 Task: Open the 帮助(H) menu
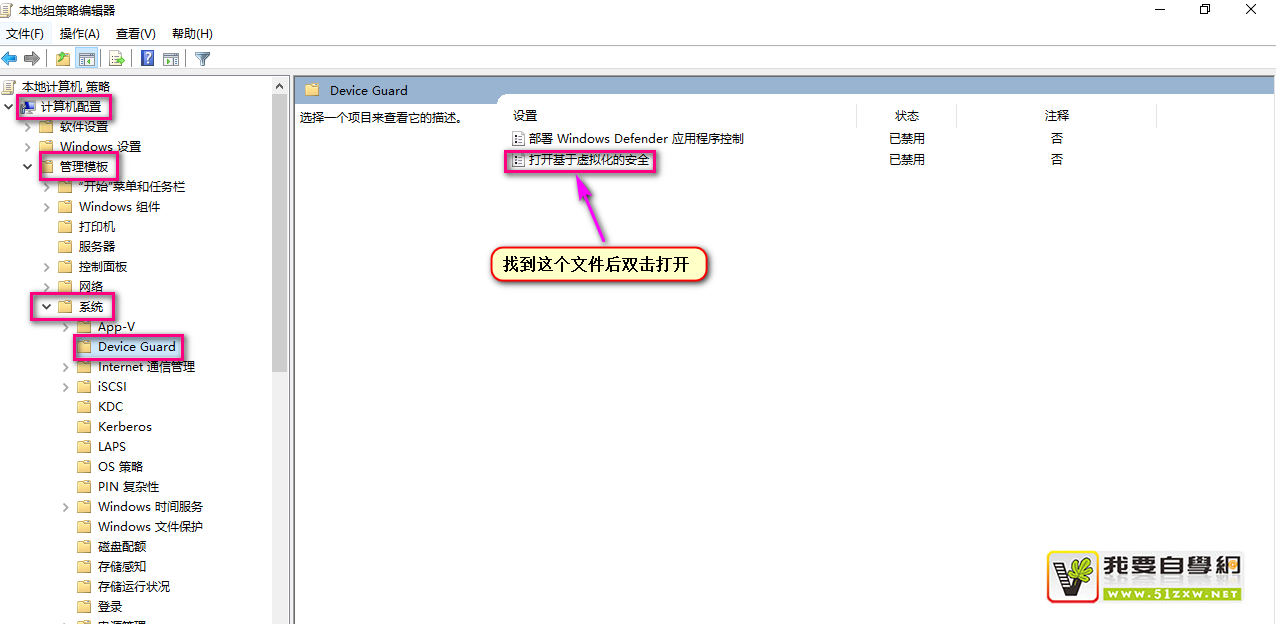(x=192, y=34)
